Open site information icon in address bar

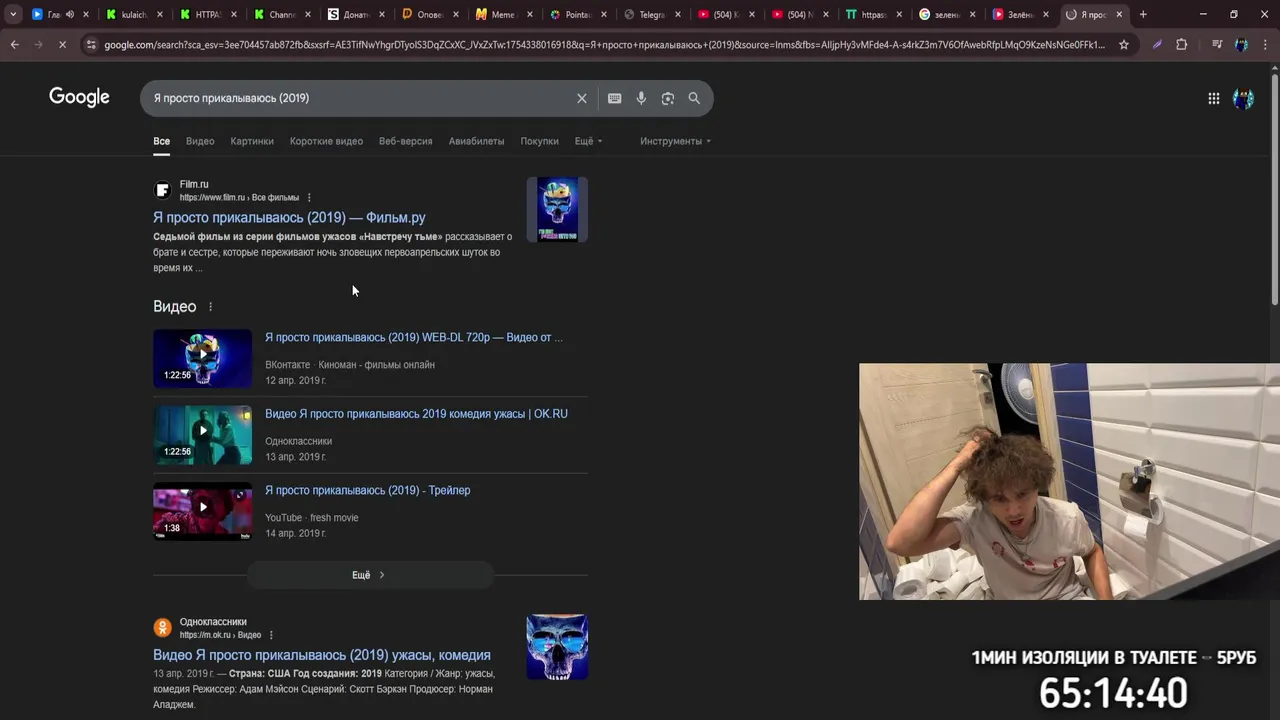pos(91,45)
